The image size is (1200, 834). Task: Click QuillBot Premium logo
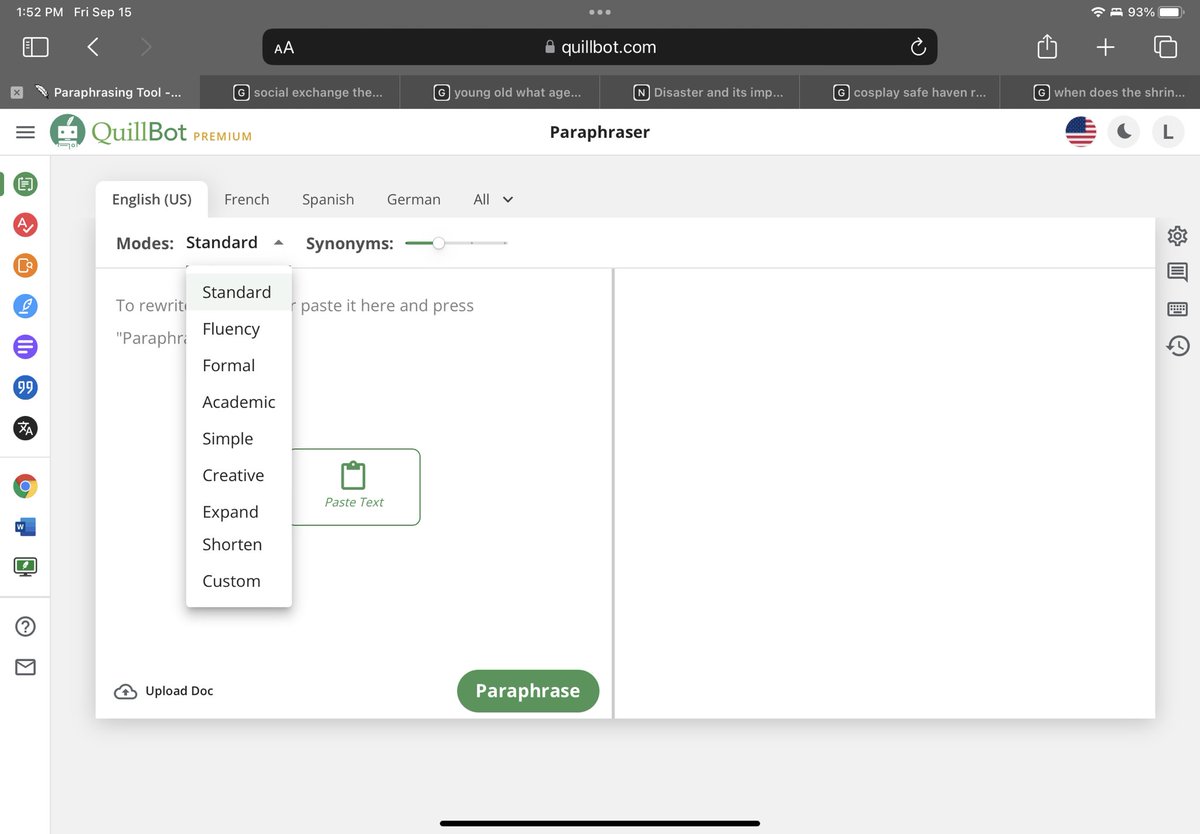[x=151, y=132]
